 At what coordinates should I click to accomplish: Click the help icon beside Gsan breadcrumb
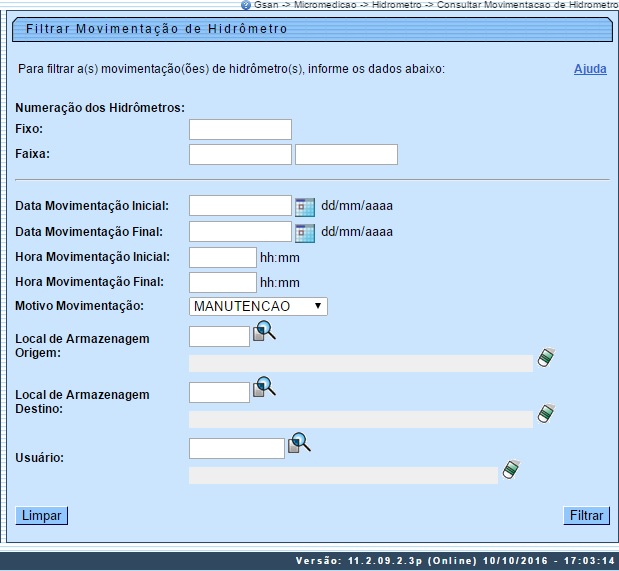tap(246, 5)
